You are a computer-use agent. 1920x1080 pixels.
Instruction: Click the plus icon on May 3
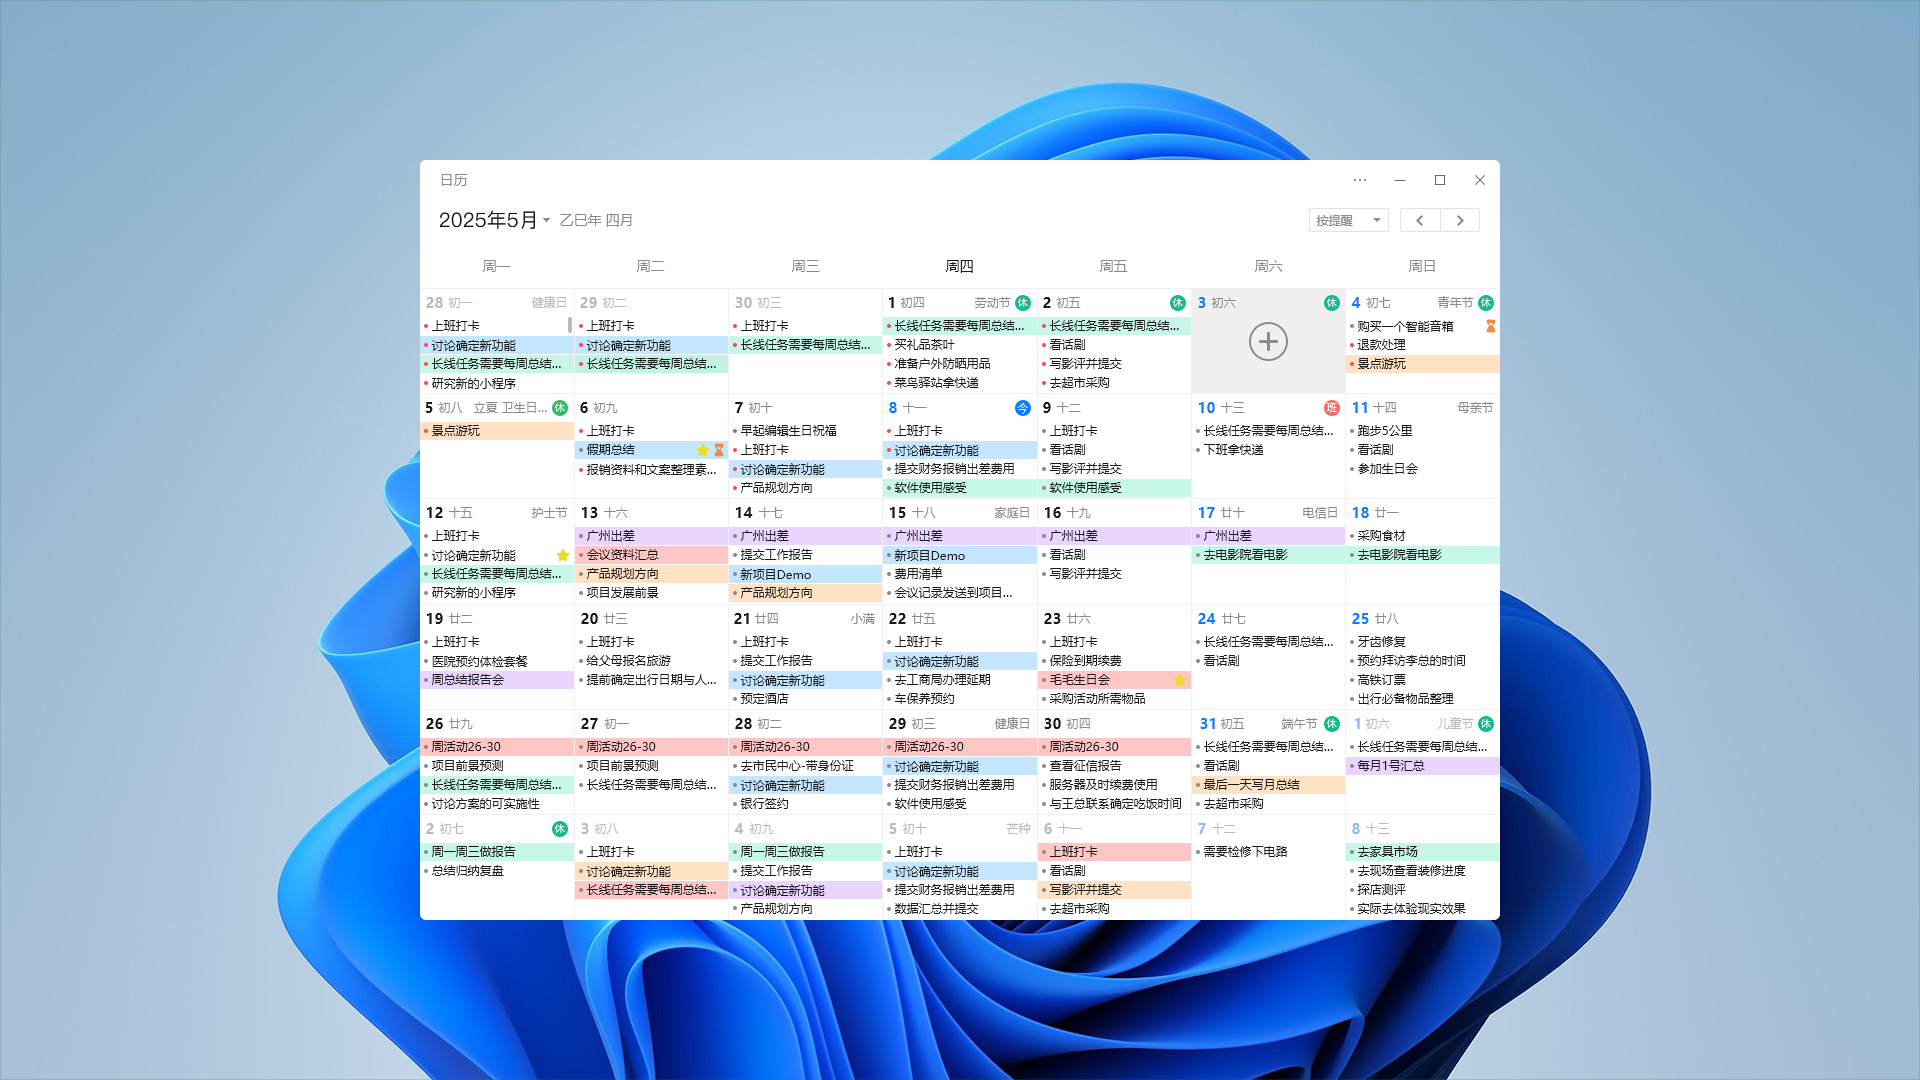pyautogui.click(x=1267, y=342)
